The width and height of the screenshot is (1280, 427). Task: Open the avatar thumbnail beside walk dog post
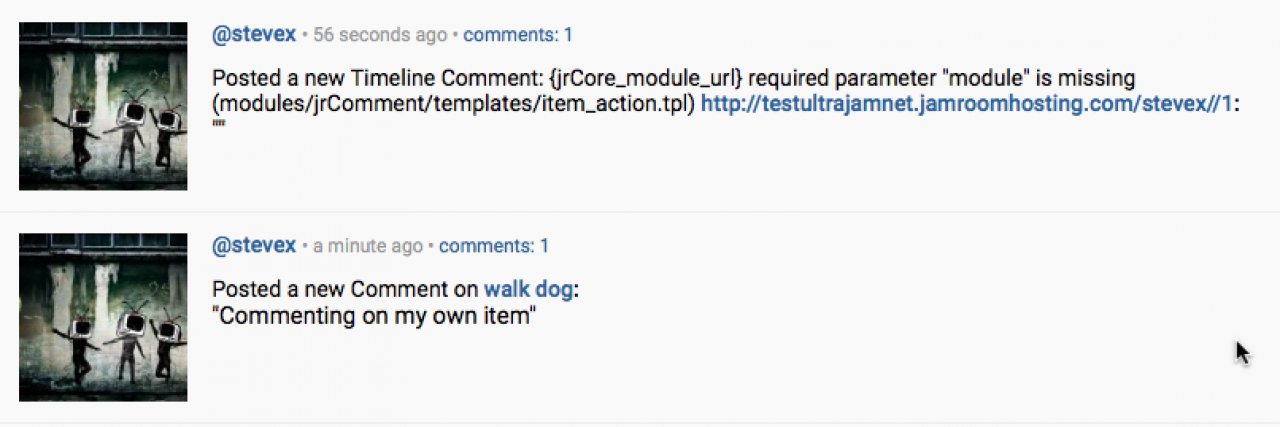103,318
